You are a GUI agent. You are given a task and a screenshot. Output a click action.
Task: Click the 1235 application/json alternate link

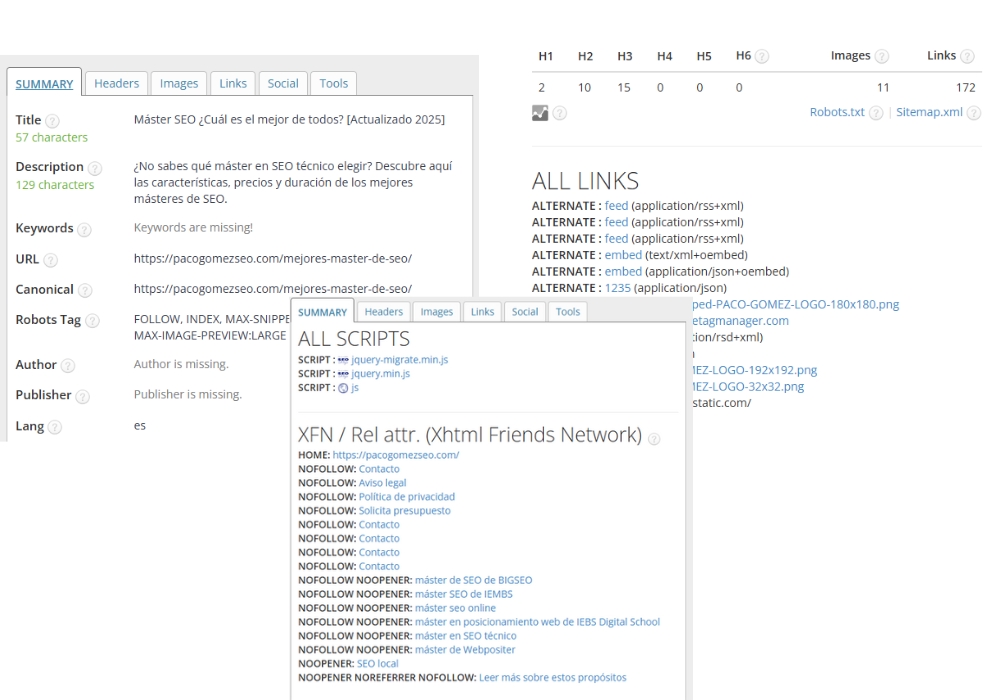pyautogui.click(x=618, y=288)
